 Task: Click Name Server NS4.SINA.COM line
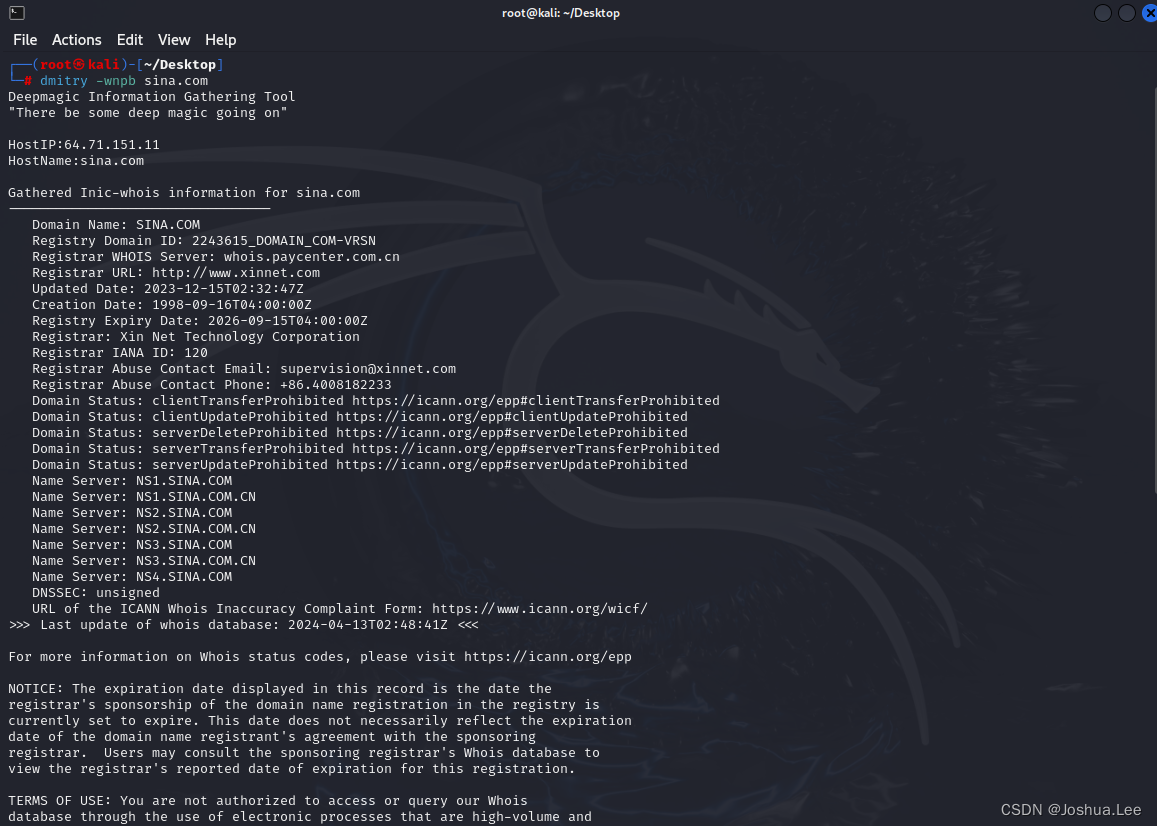click(x=132, y=577)
